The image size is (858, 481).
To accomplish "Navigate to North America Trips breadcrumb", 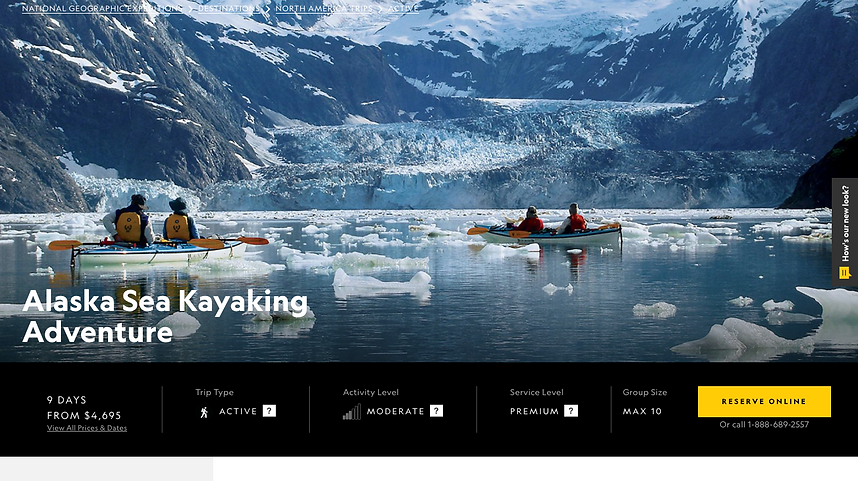I will 324,9.
